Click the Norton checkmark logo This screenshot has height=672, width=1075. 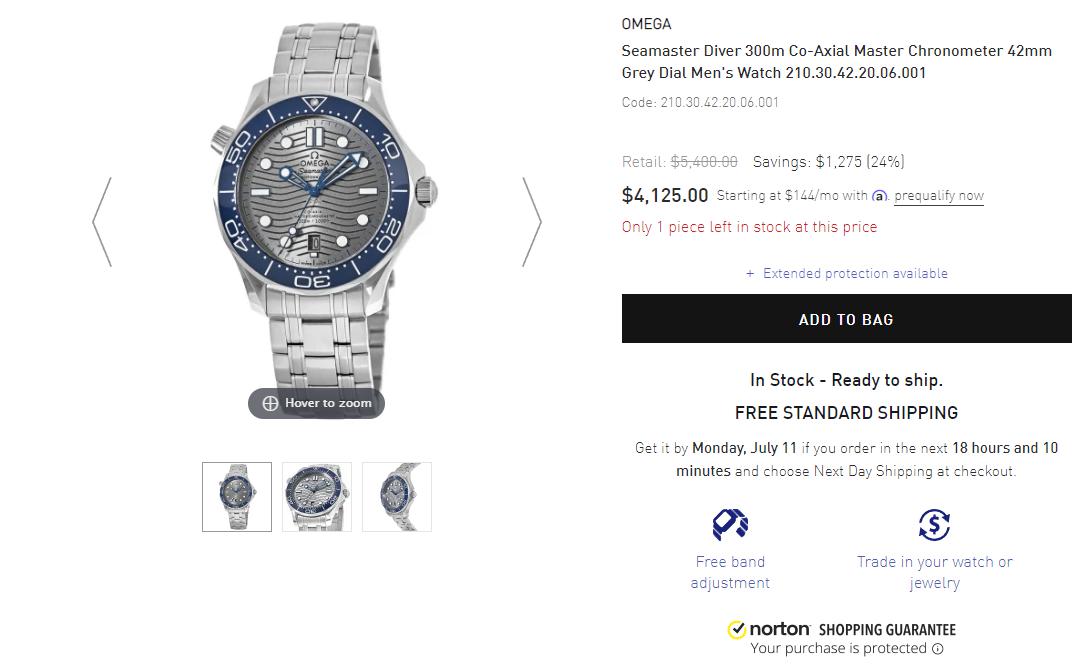point(737,629)
